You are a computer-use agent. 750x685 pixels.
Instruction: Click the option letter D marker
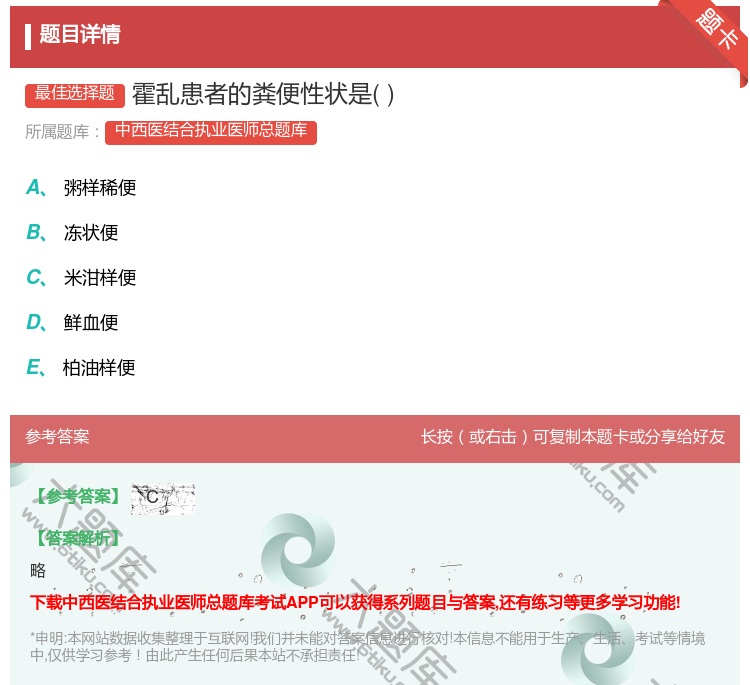[x=35, y=322]
